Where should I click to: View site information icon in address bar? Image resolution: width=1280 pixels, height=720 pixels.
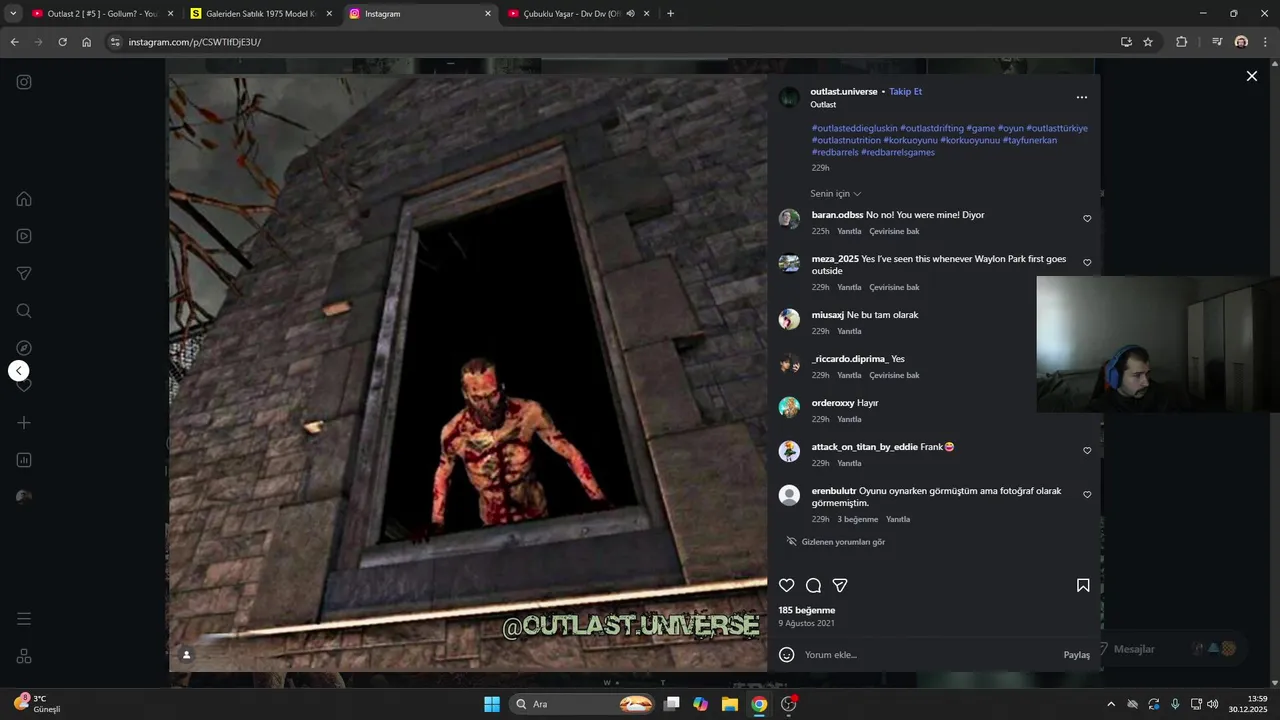(x=115, y=42)
